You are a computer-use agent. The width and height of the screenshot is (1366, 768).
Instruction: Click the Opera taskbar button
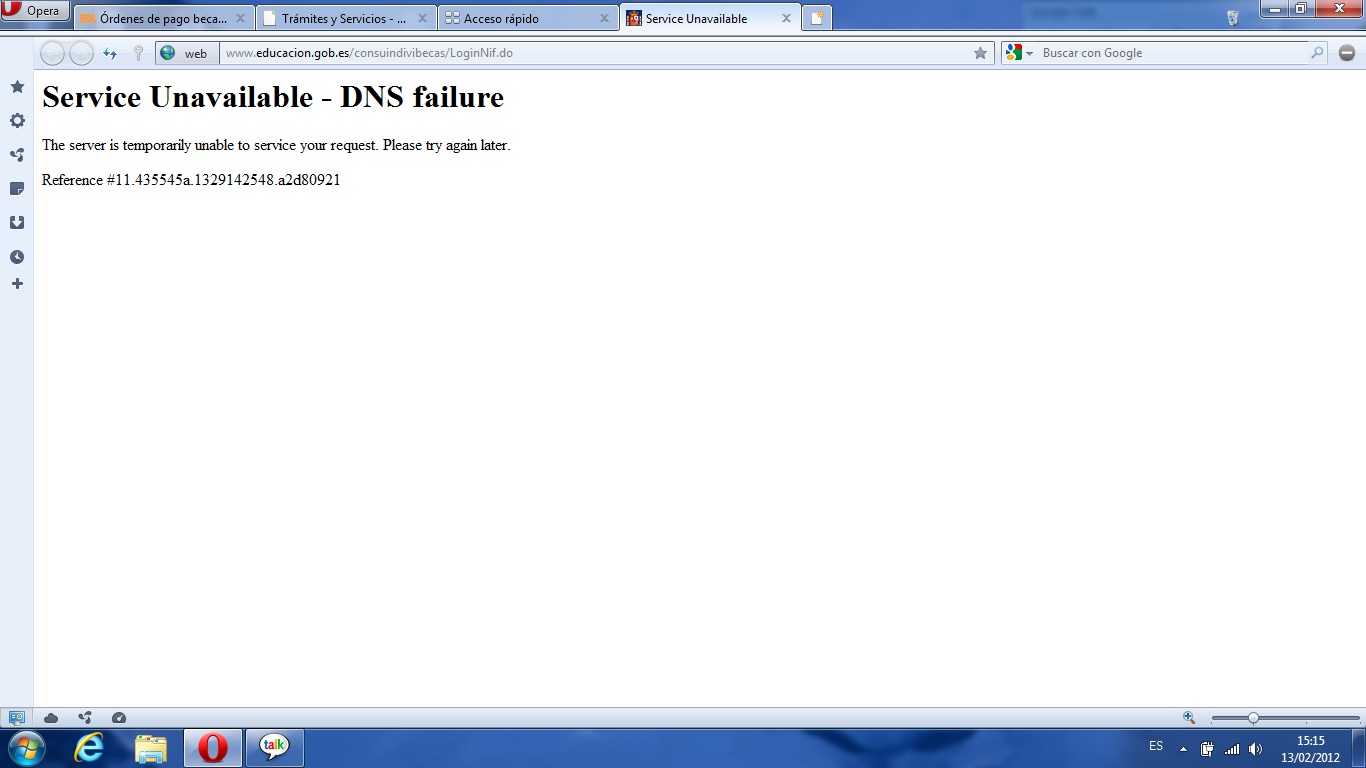213,747
